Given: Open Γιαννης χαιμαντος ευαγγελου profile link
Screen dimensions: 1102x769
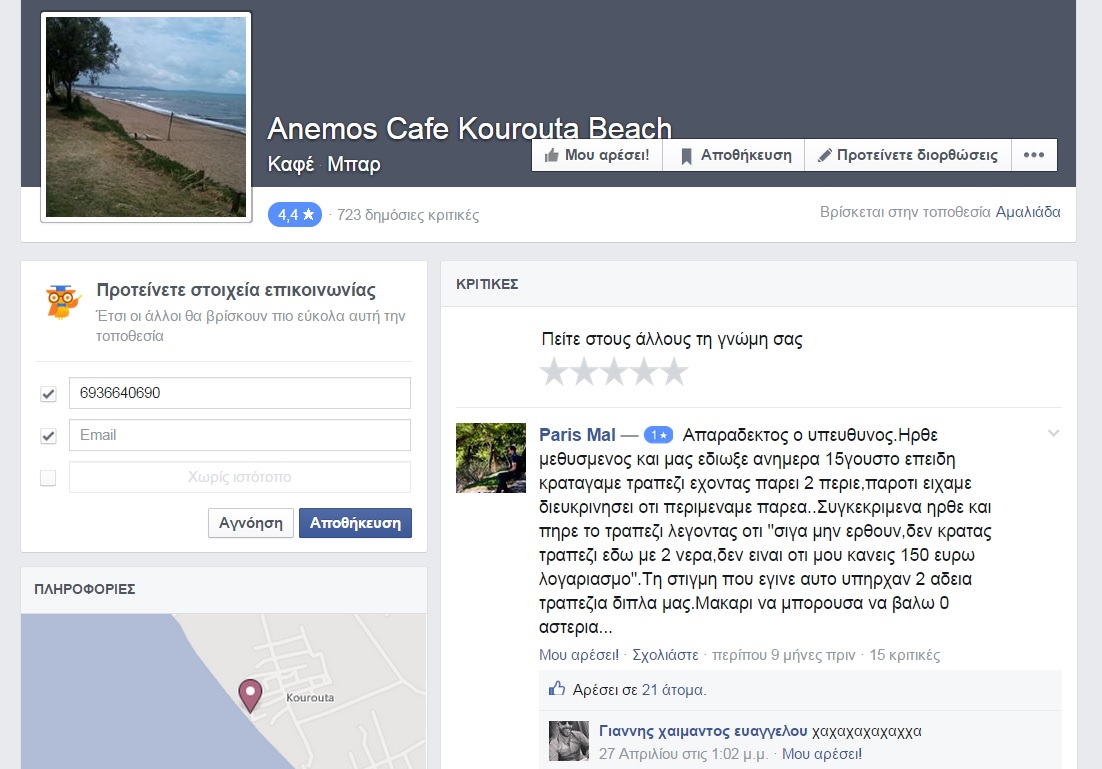Looking at the screenshot, I should (x=703, y=732).
